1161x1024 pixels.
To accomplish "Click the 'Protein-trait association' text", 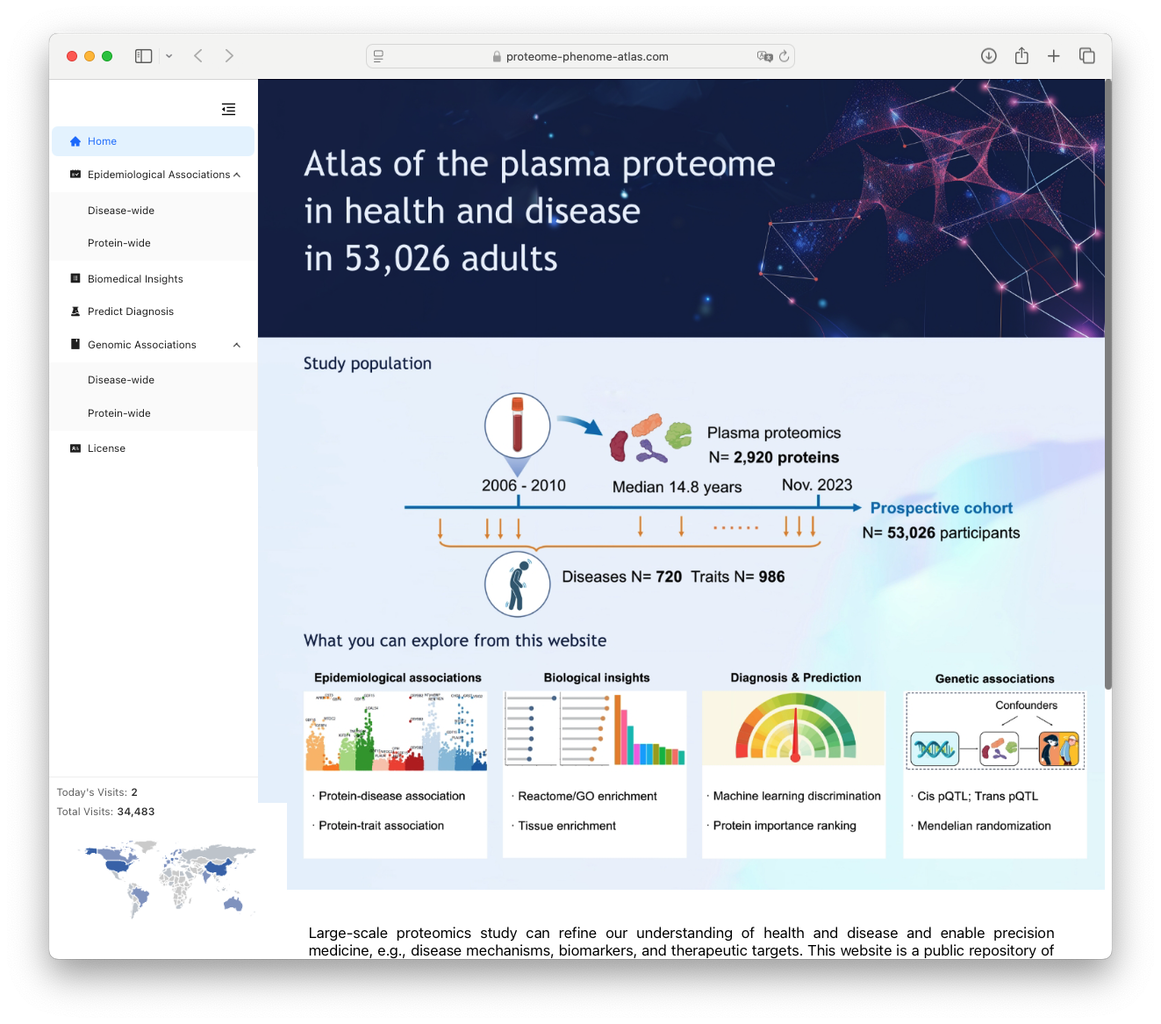I will click(381, 826).
